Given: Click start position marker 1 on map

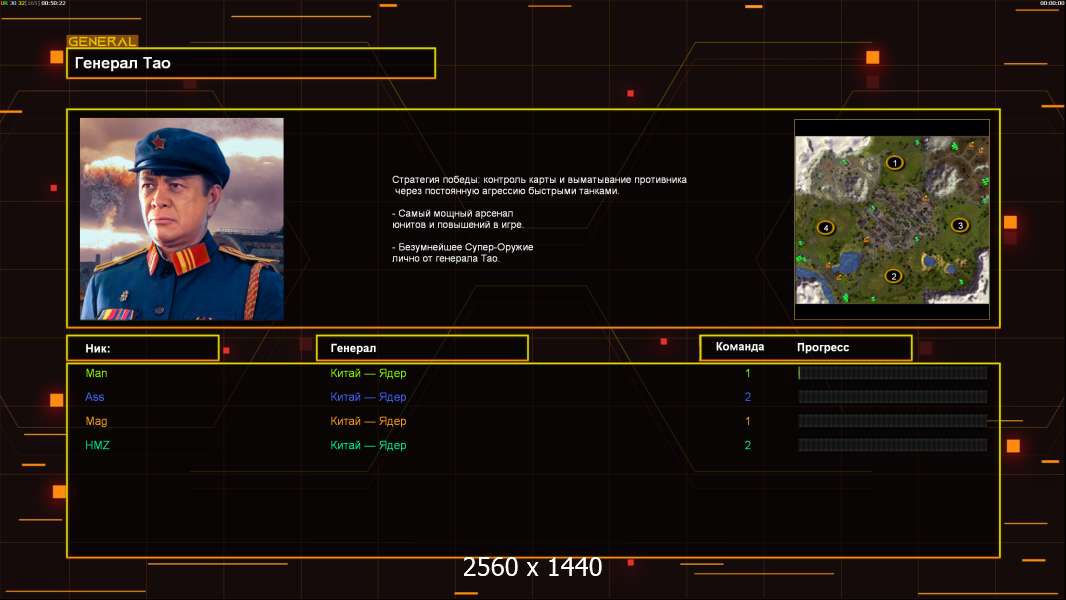Looking at the screenshot, I should coord(895,162).
